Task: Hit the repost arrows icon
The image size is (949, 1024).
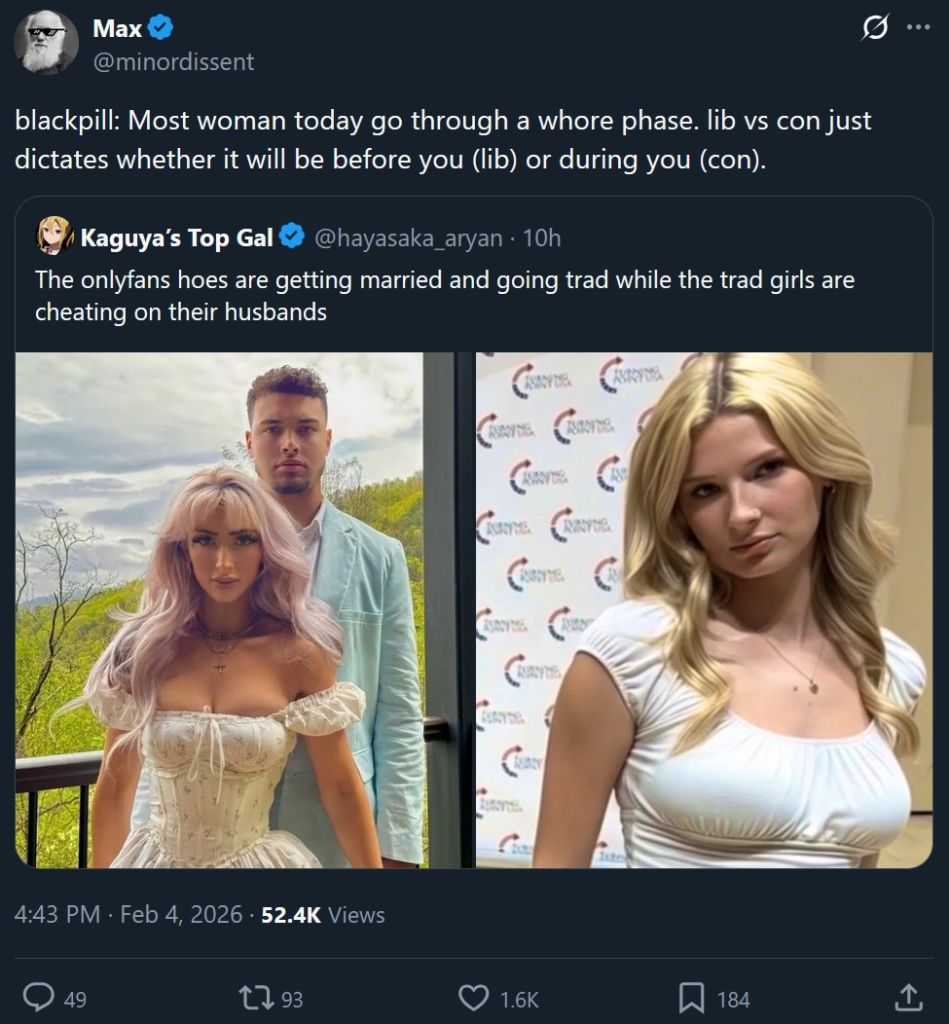Action: tap(256, 996)
